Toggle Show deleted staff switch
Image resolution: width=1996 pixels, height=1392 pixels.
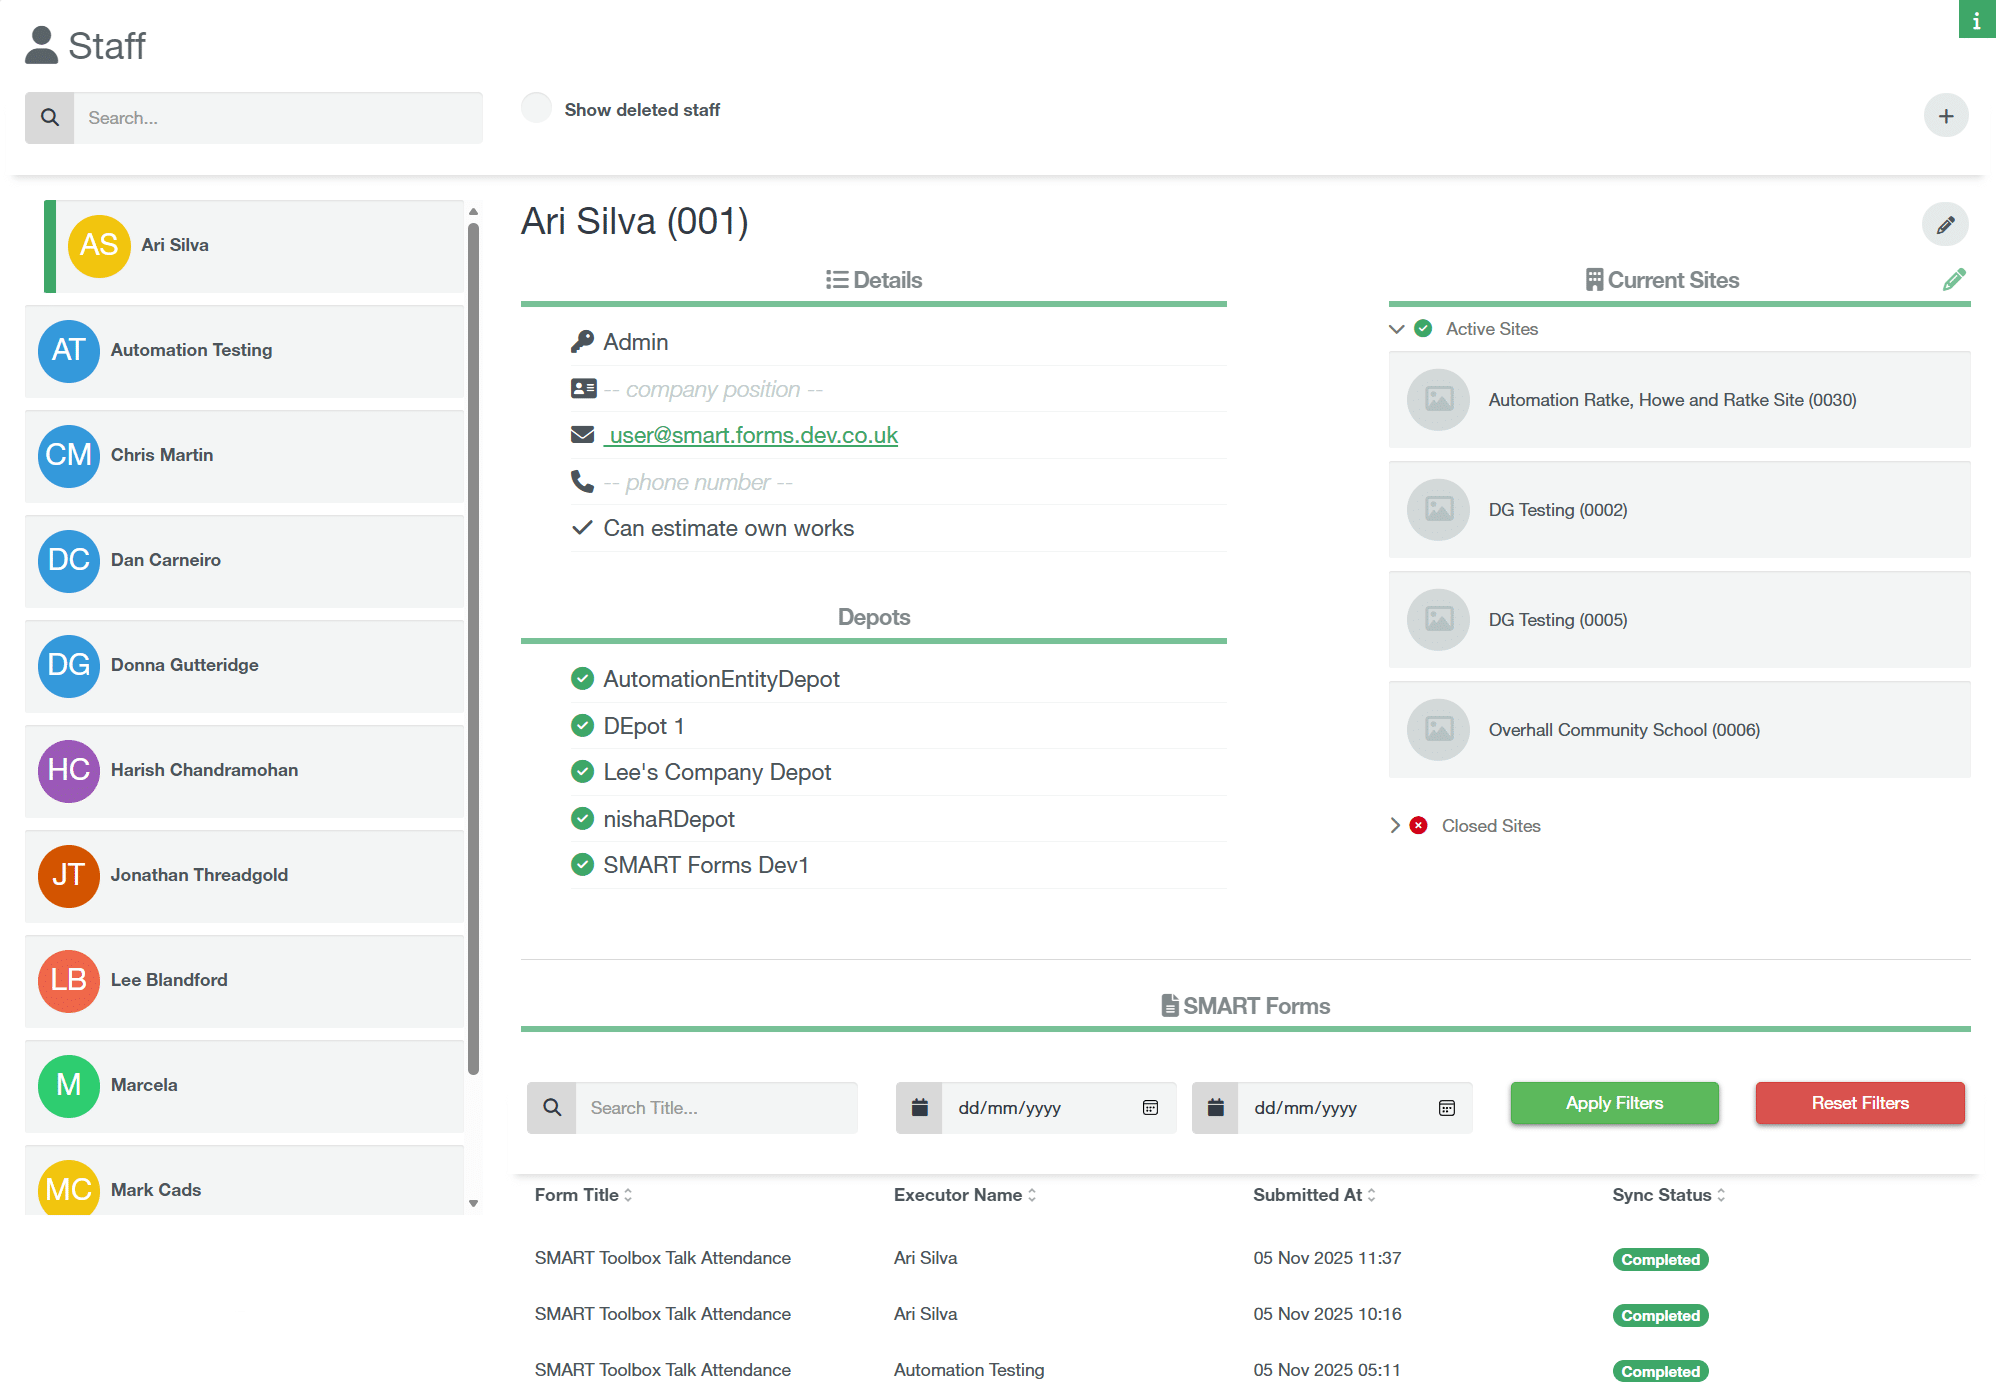coord(537,109)
